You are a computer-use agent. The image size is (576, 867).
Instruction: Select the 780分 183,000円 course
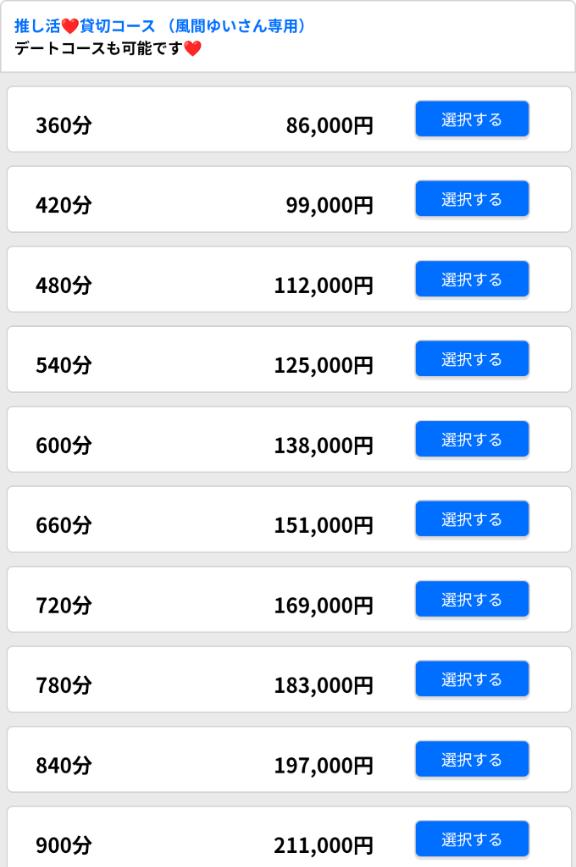(472, 679)
